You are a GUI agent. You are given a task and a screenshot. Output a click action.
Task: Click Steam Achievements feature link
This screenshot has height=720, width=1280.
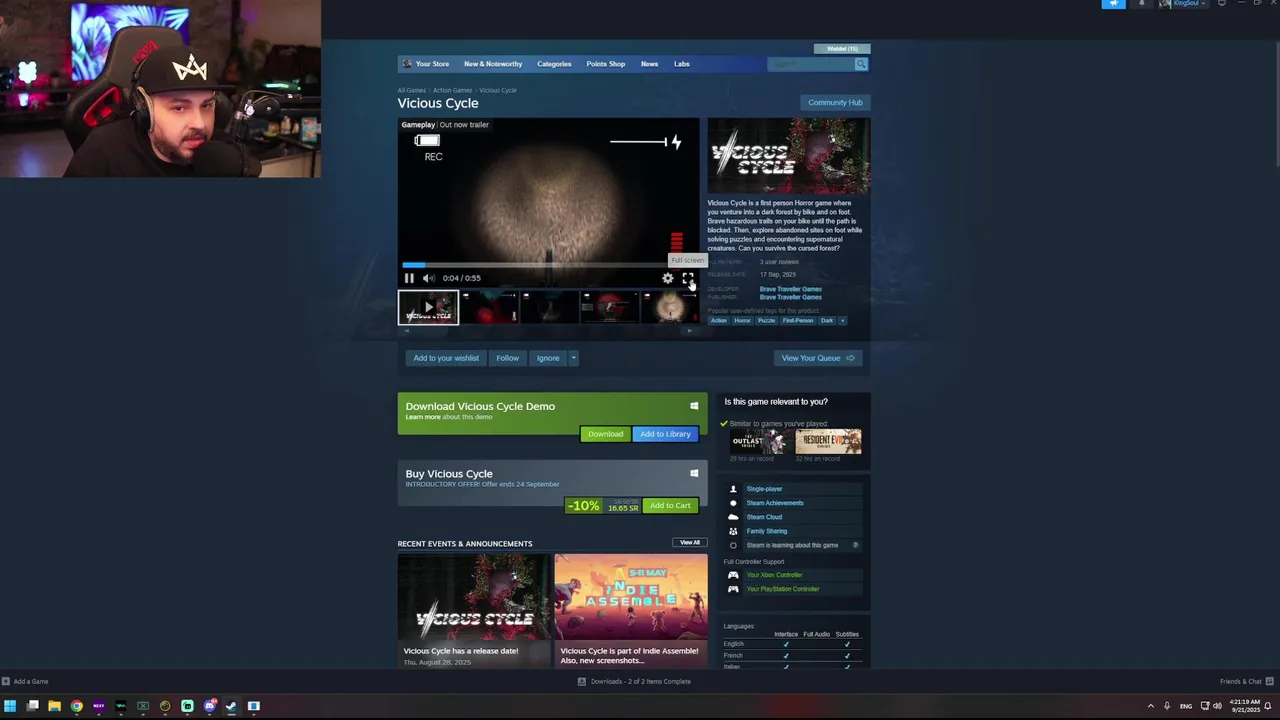pyautogui.click(x=775, y=503)
